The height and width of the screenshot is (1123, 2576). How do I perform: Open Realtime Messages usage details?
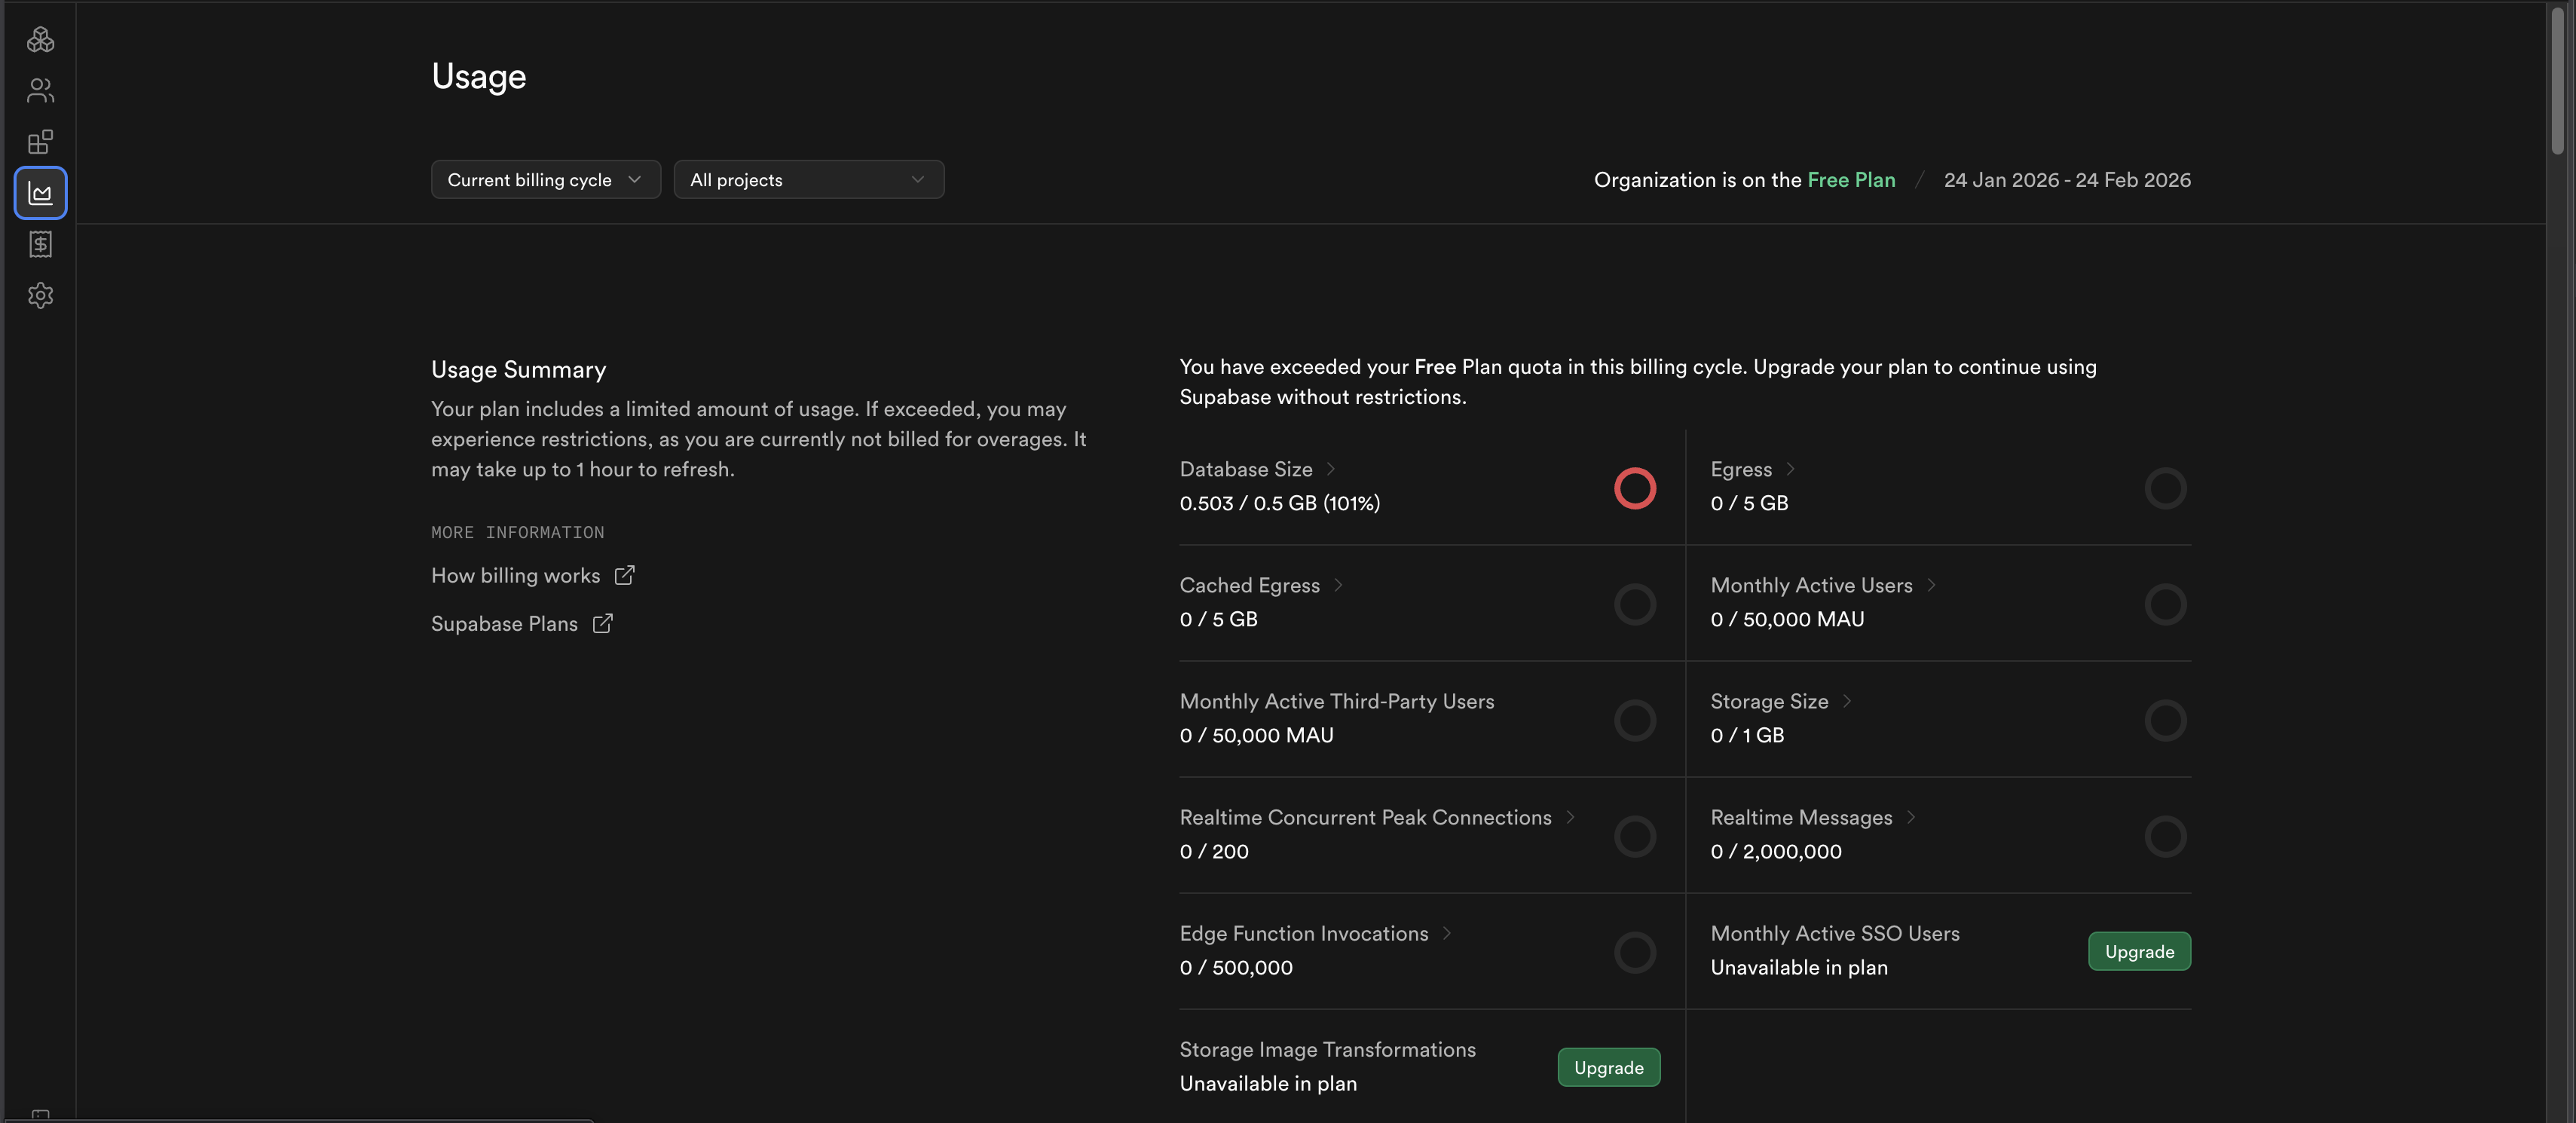tap(1801, 817)
